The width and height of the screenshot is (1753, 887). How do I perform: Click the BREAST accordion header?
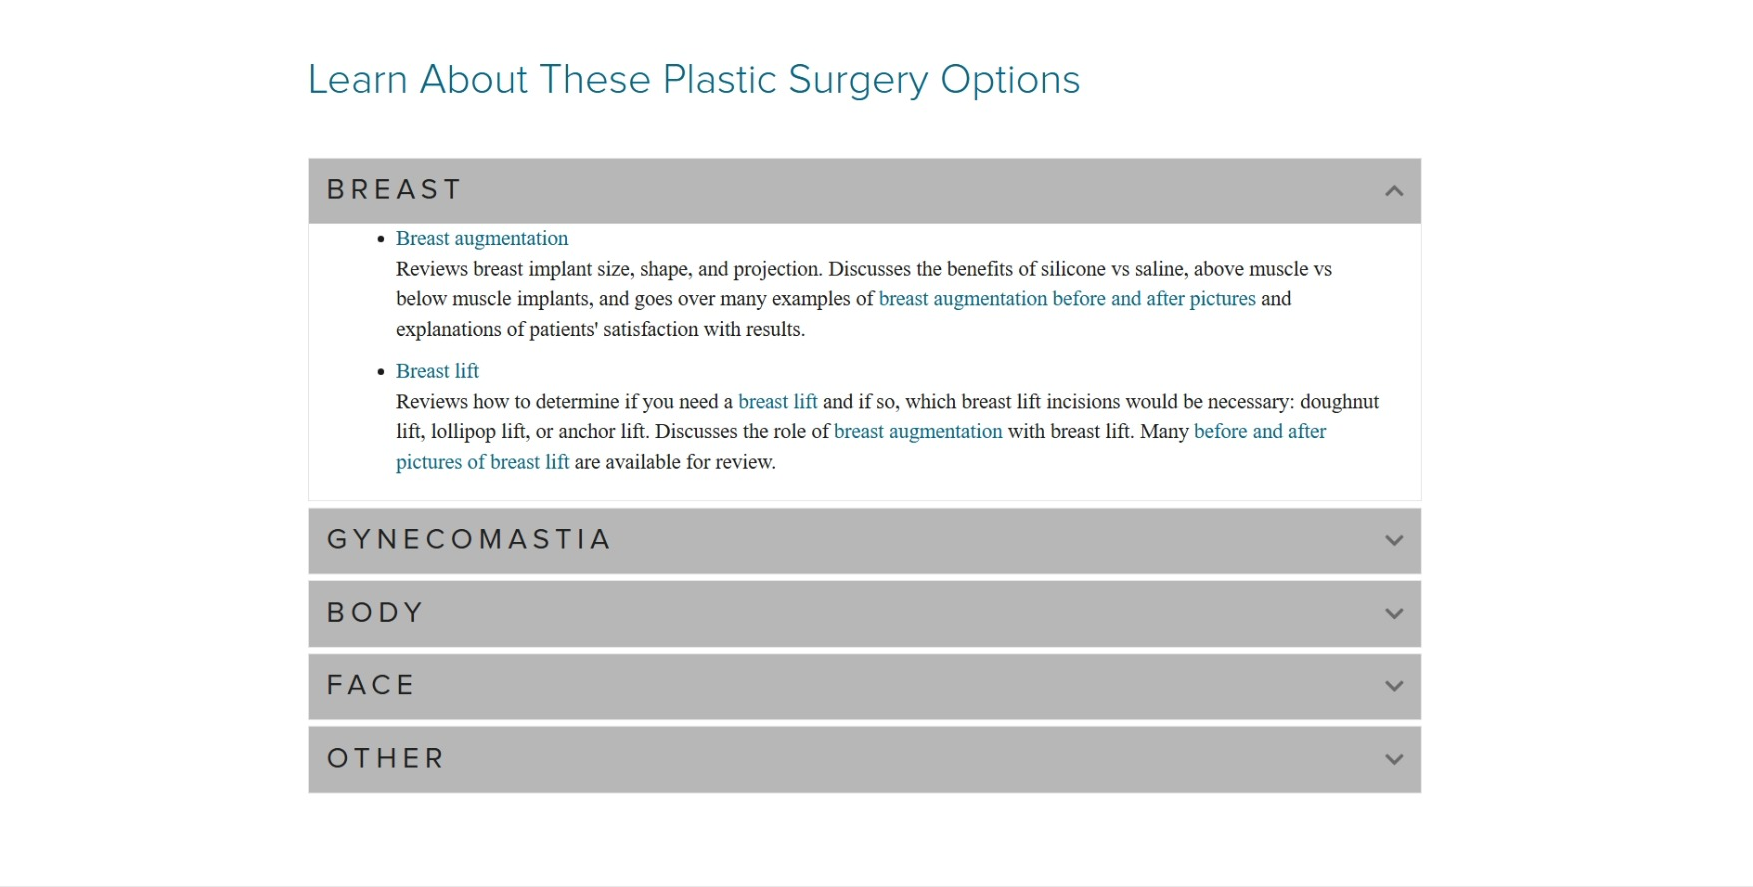(394, 190)
